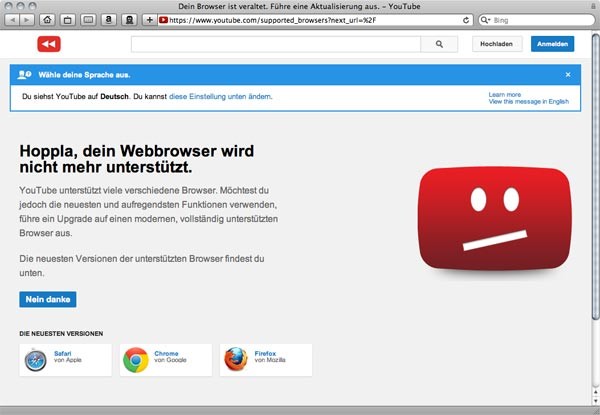The width and height of the screenshot is (600, 415).
Task: Click "View this message in English" link
Action: point(528,101)
